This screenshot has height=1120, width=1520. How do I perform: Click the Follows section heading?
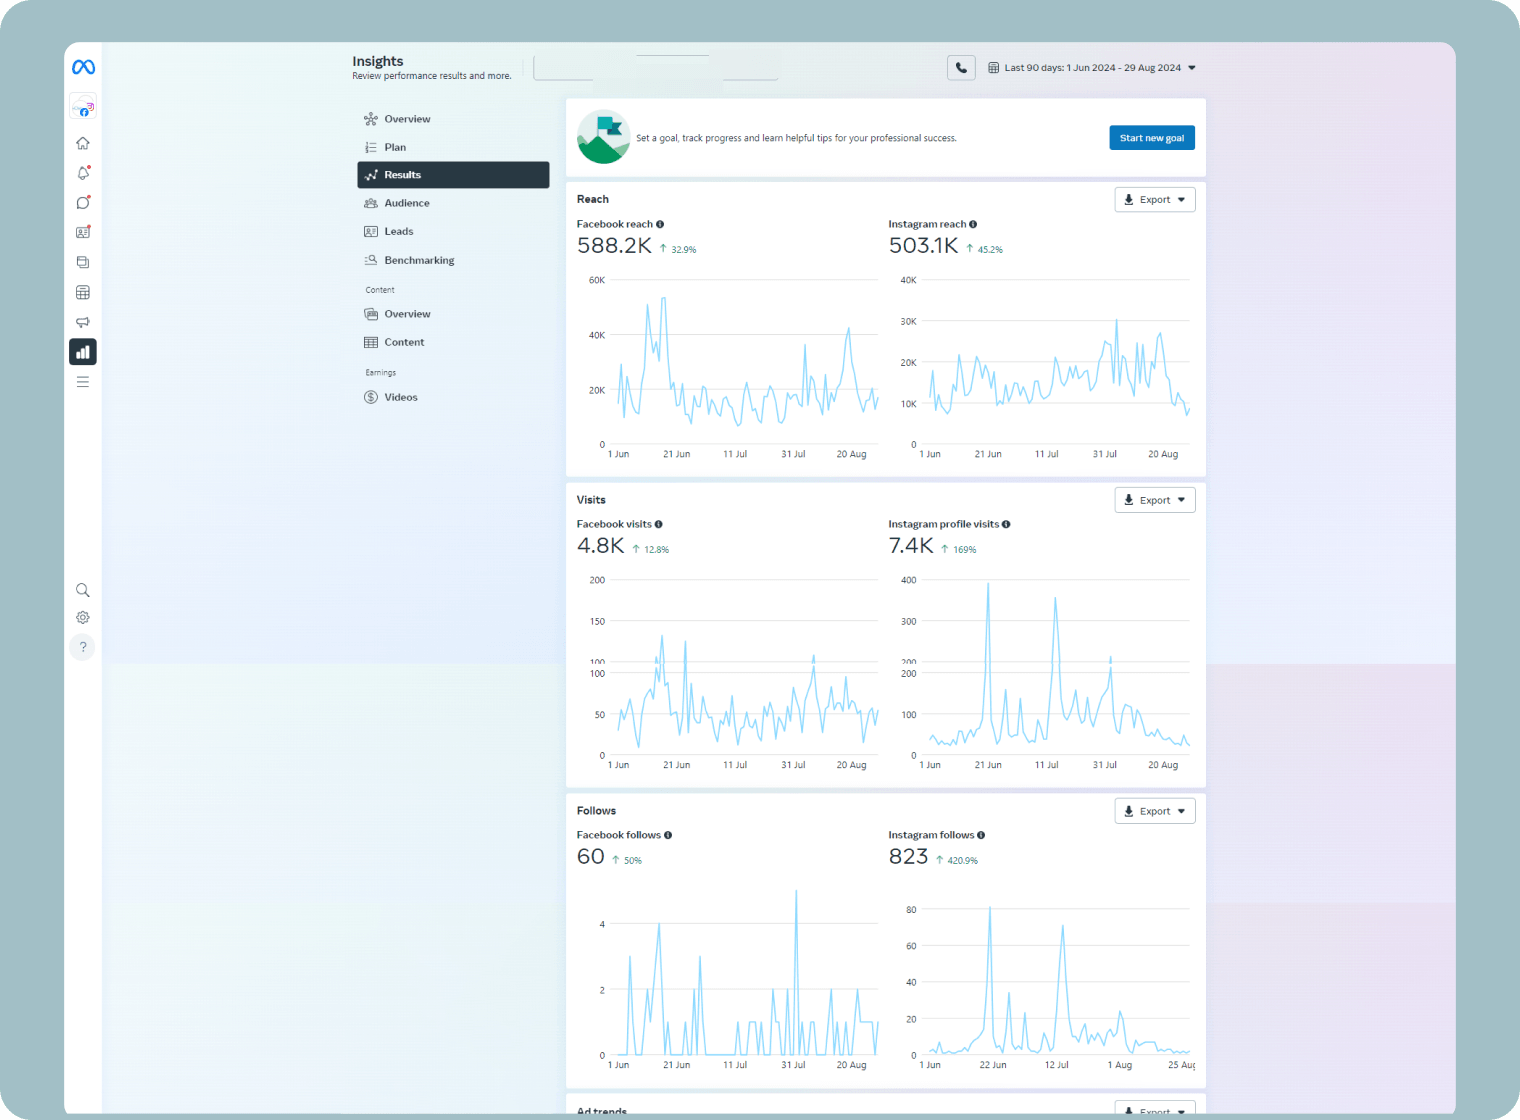pyautogui.click(x=596, y=811)
